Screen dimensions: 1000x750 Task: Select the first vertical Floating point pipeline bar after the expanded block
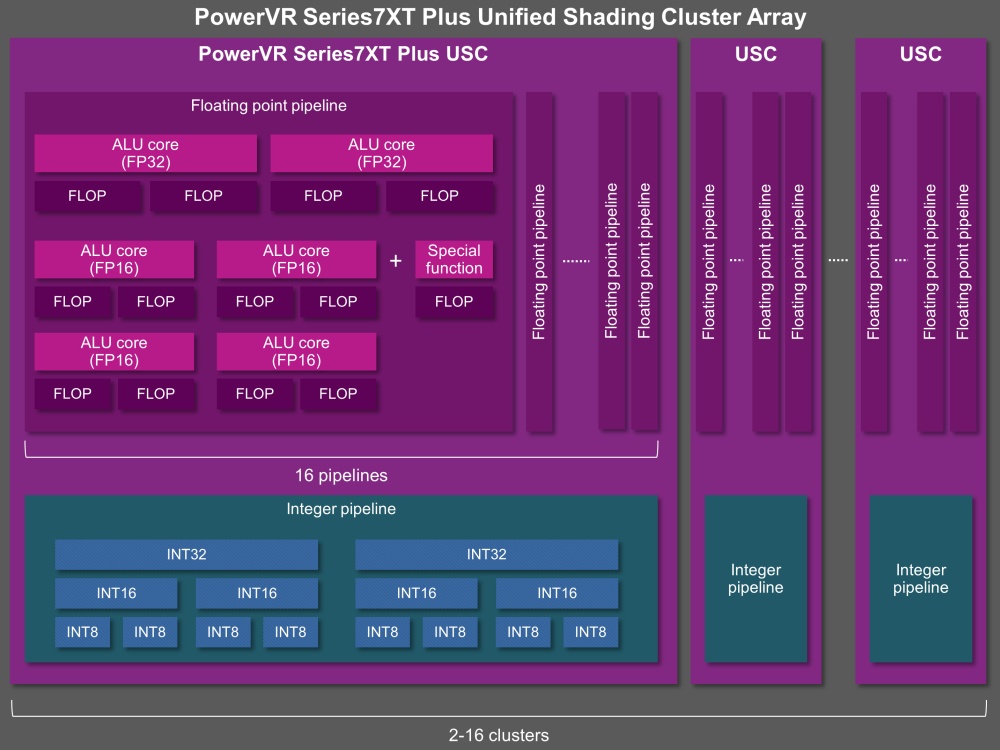[540, 261]
